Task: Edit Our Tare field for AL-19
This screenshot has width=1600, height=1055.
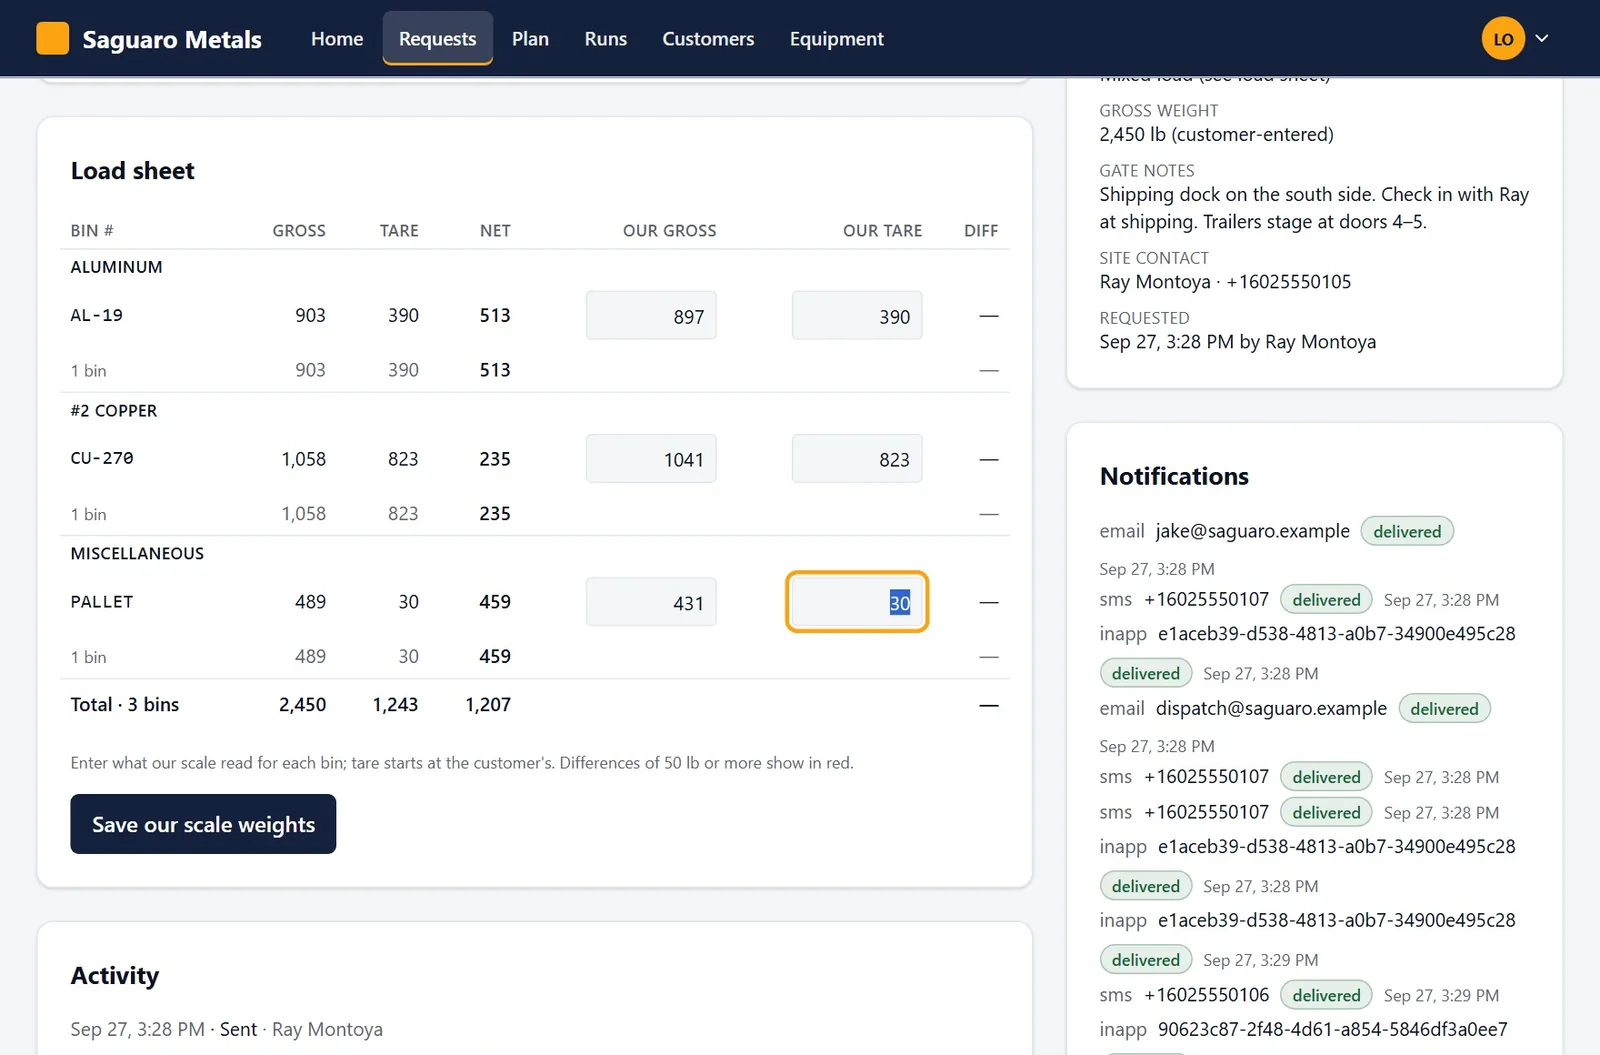Action: click(x=857, y=316)
